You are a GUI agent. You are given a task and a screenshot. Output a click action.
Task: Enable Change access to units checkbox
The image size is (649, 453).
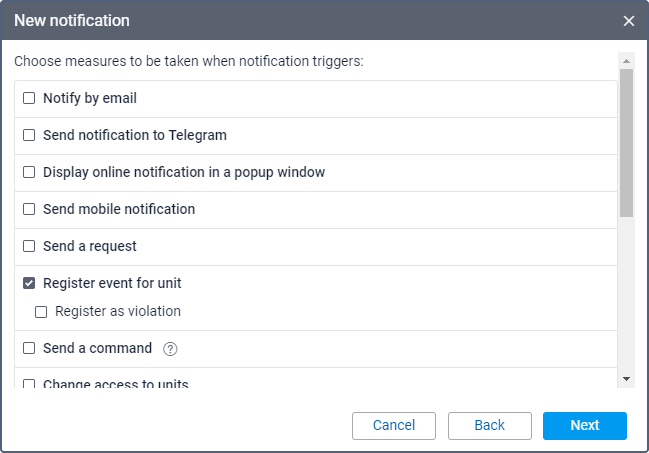tap(29, 384)
